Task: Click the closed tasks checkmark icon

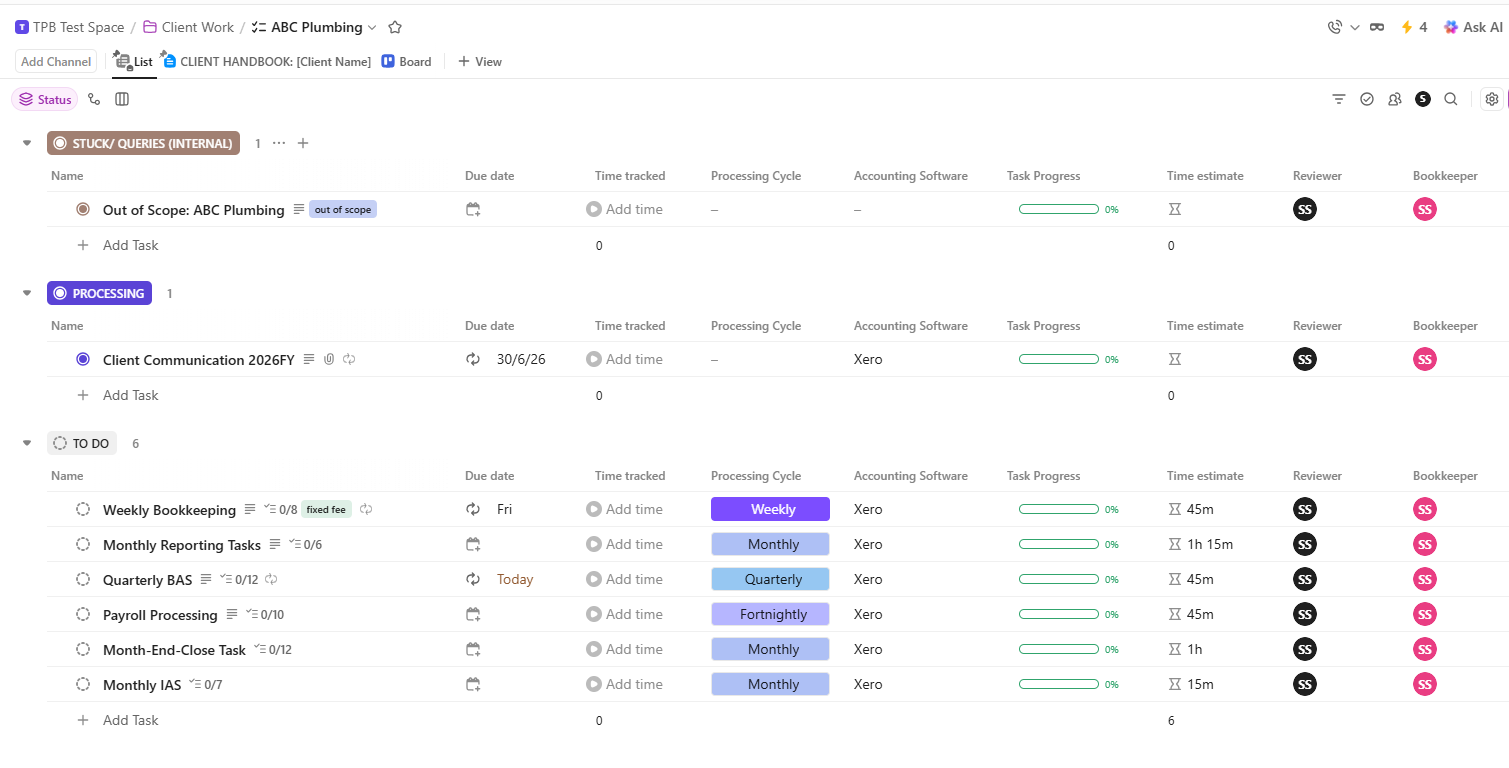Action: click(1366, 99)
